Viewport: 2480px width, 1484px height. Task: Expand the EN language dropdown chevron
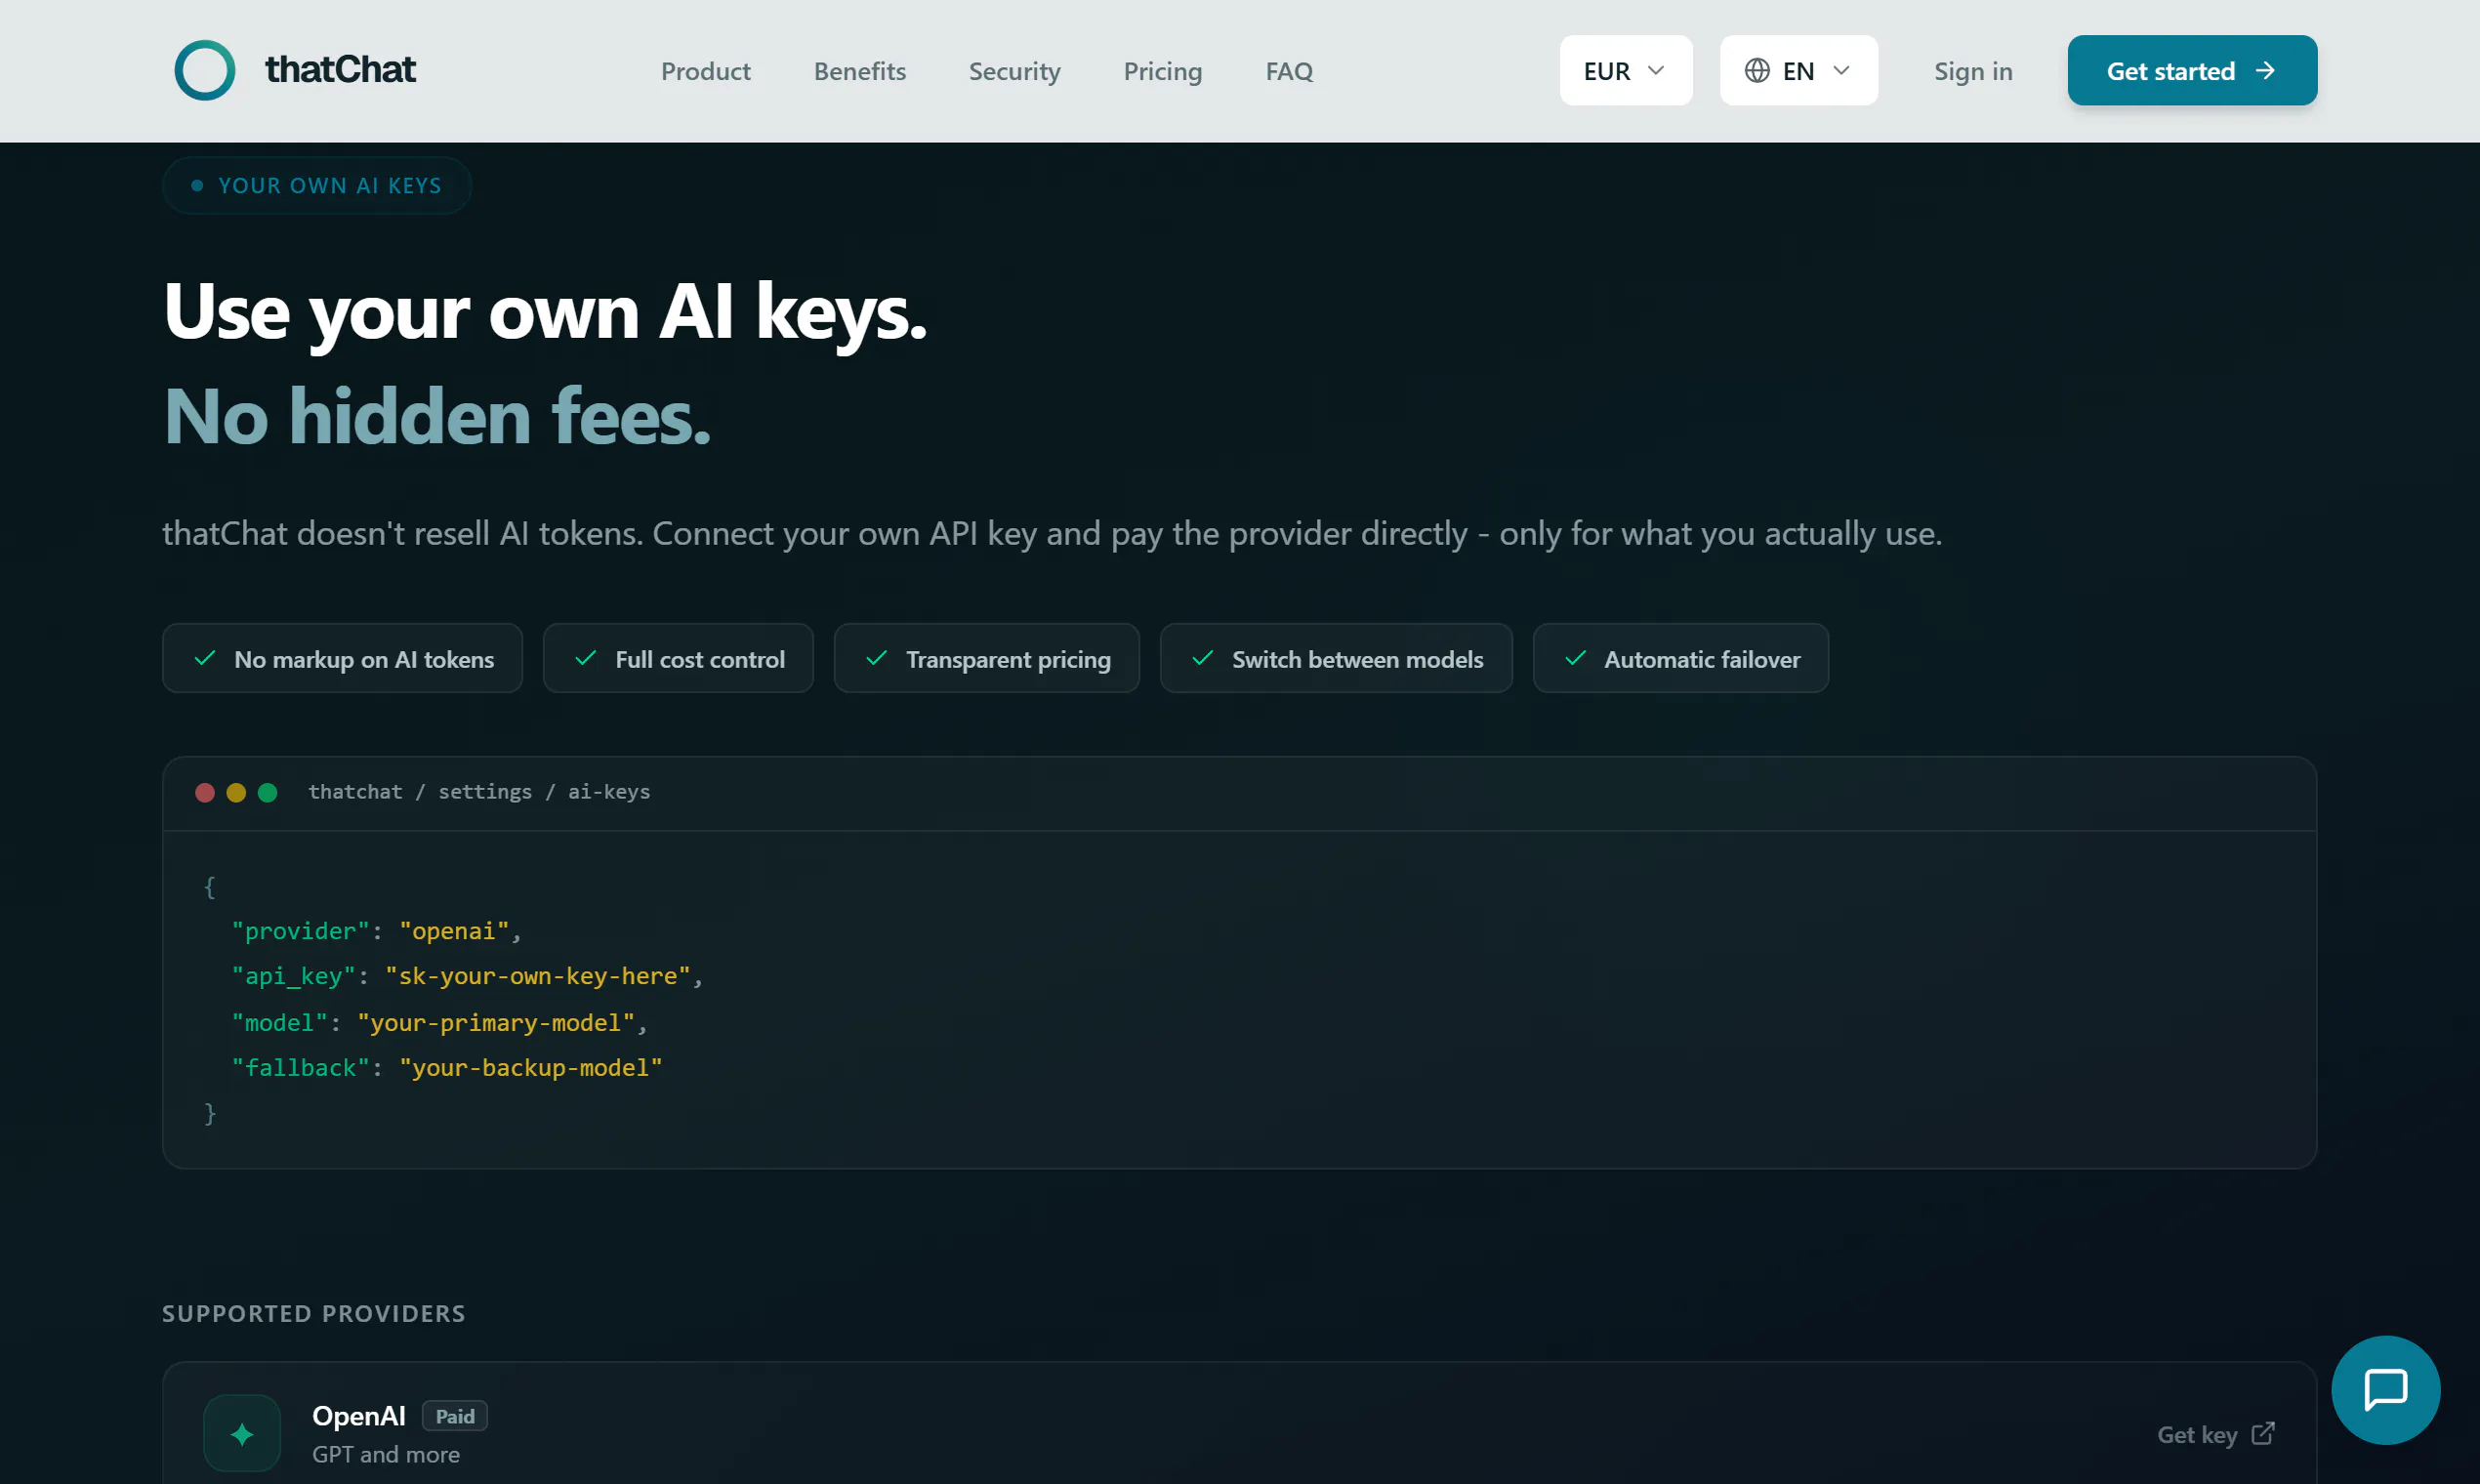click(1842, 70)
